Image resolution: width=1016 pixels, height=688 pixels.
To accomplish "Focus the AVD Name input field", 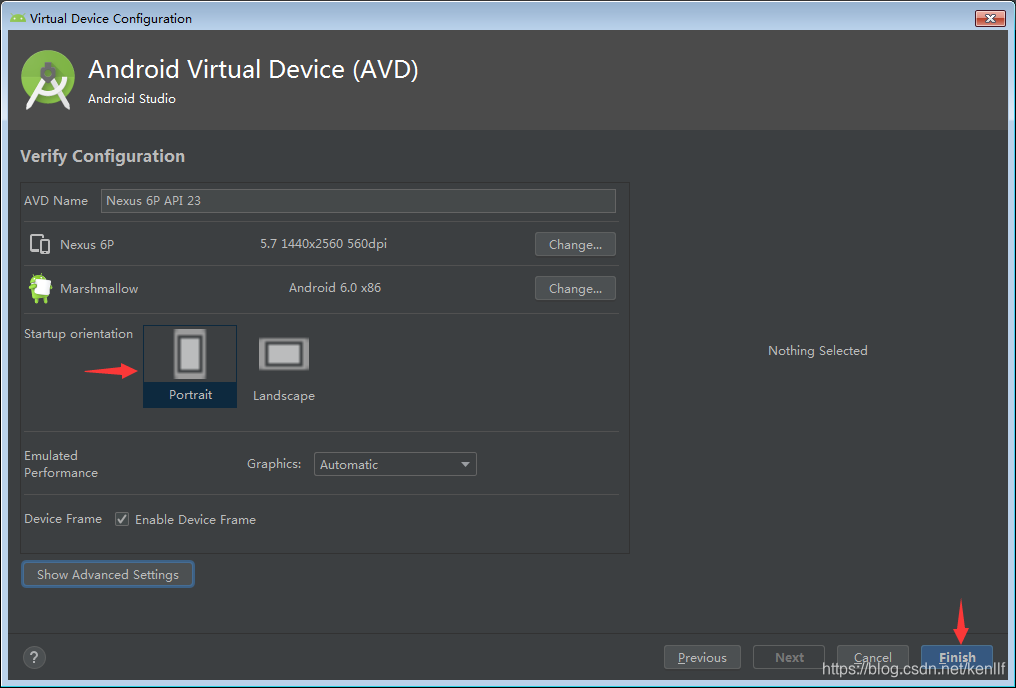I will tap(358, 201).
